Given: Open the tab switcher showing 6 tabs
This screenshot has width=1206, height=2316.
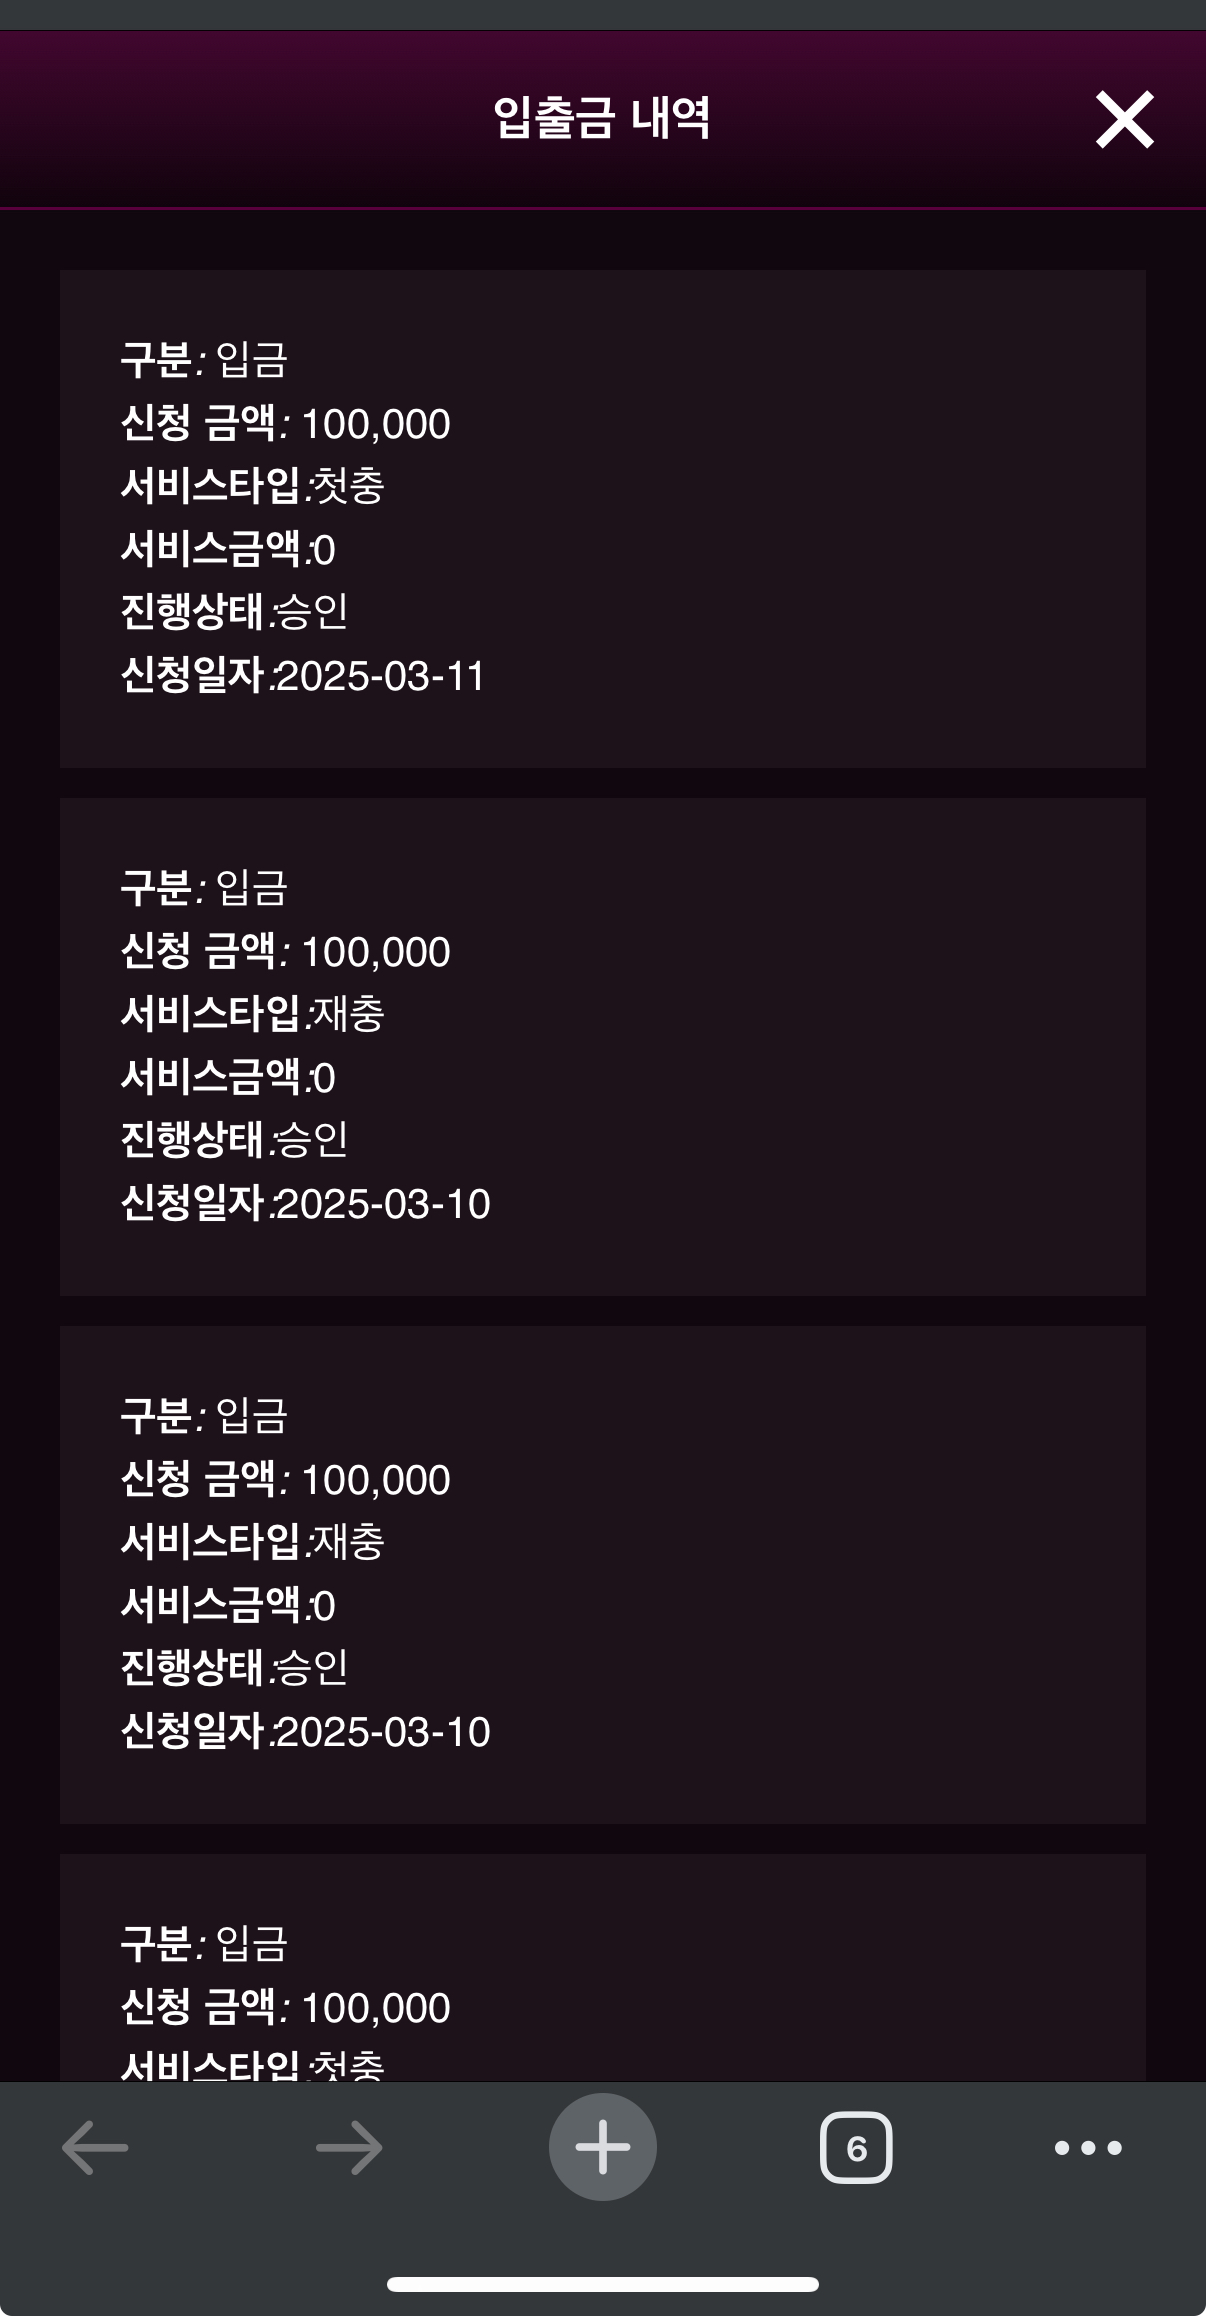Looking at the screenshot, I should click(856, 2147).
